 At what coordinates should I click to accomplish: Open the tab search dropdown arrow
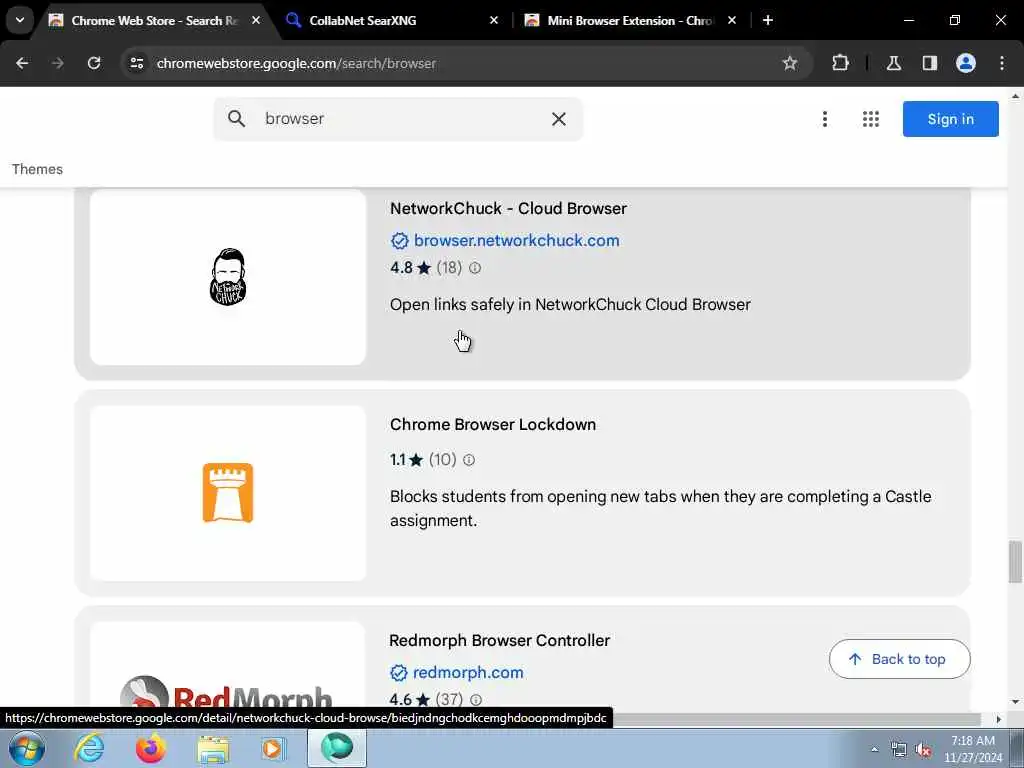pos(20,20)
